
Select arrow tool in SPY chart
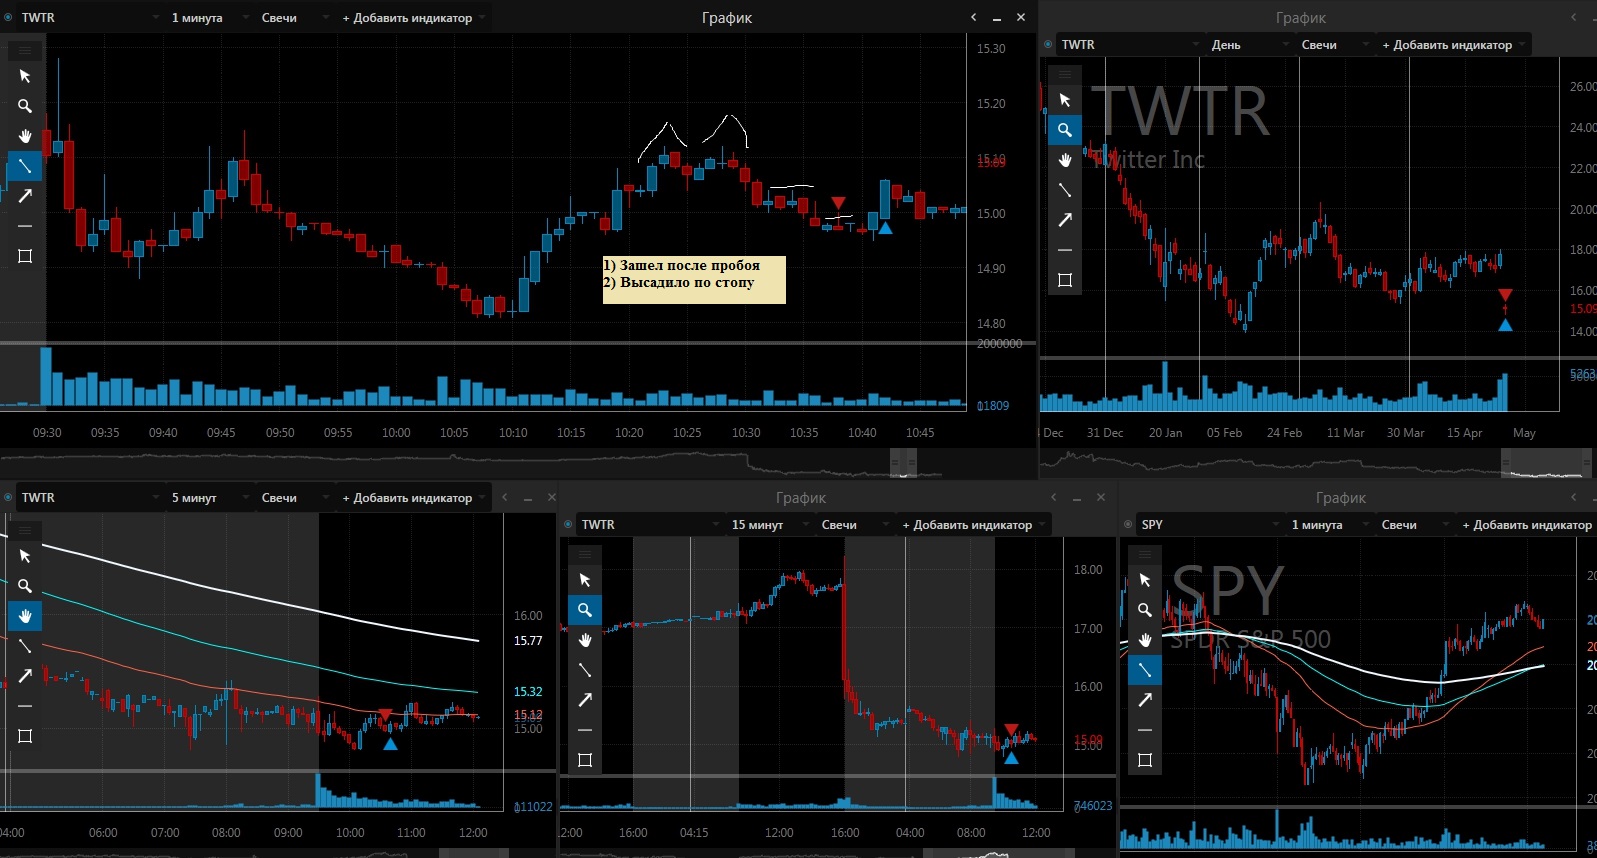(1145, 700)
